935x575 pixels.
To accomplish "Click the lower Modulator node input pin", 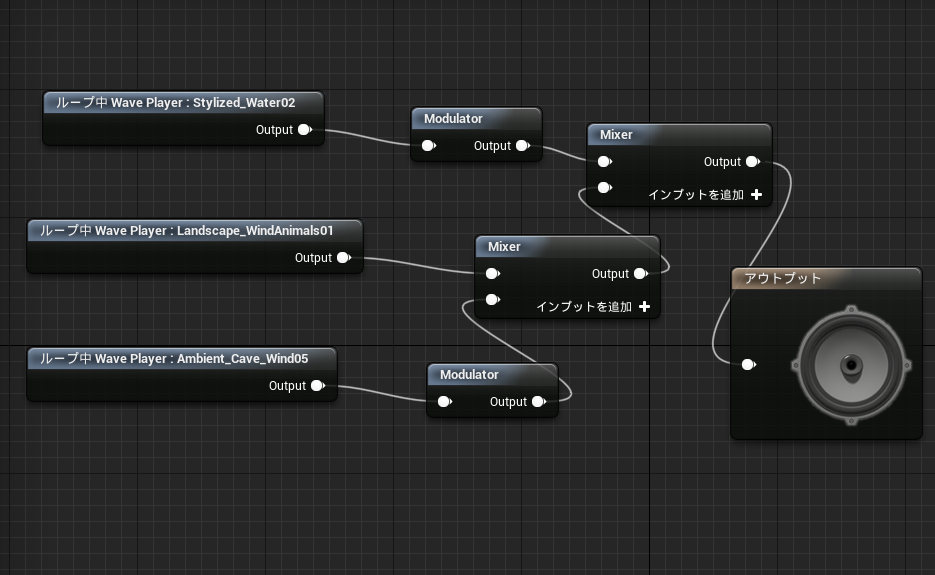I will [445, 402].
